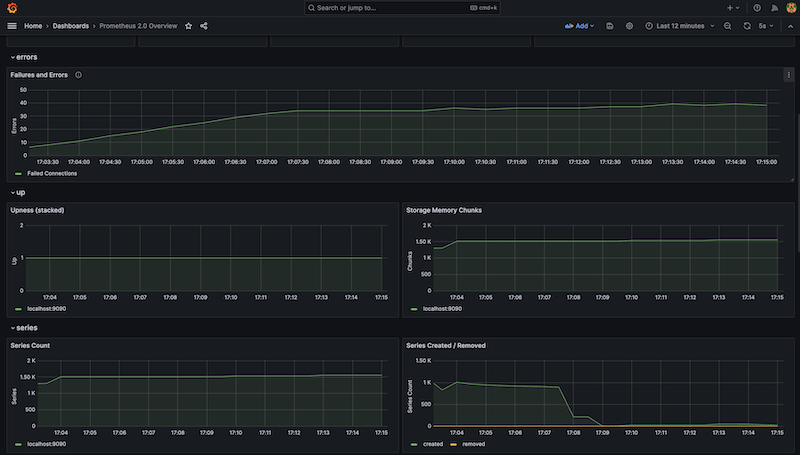800x455 pixels.
Task: Go to Dashboards breadcrumb
Action: 70,26
